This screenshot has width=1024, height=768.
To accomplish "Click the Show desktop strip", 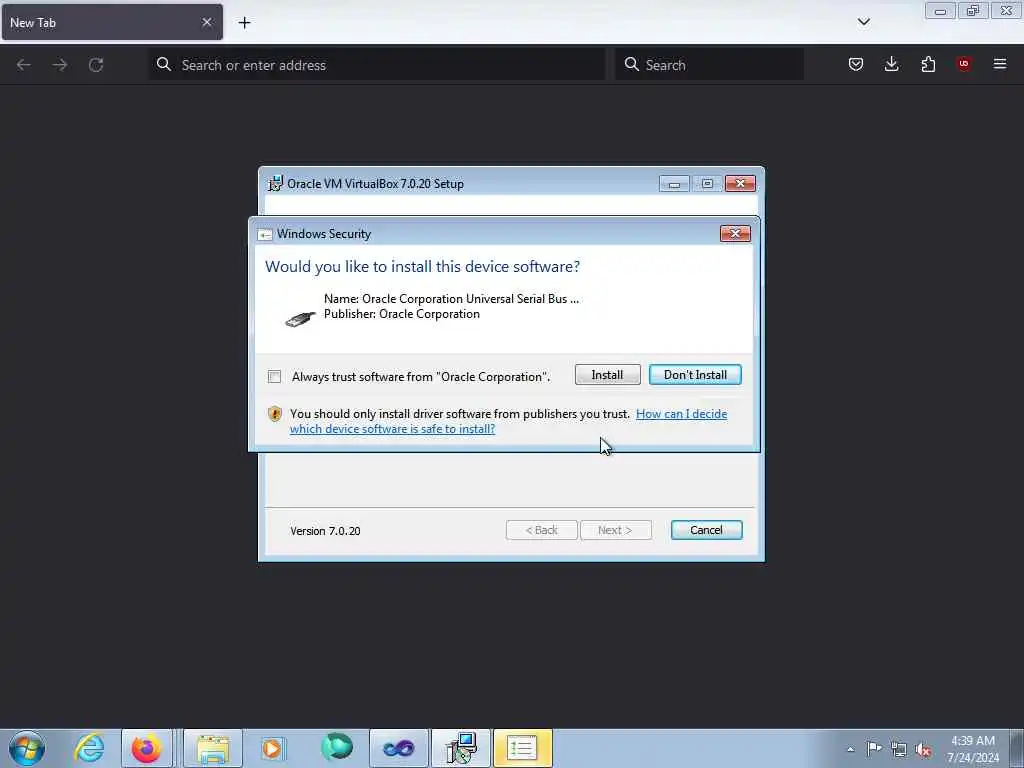I will point(1016,748).
